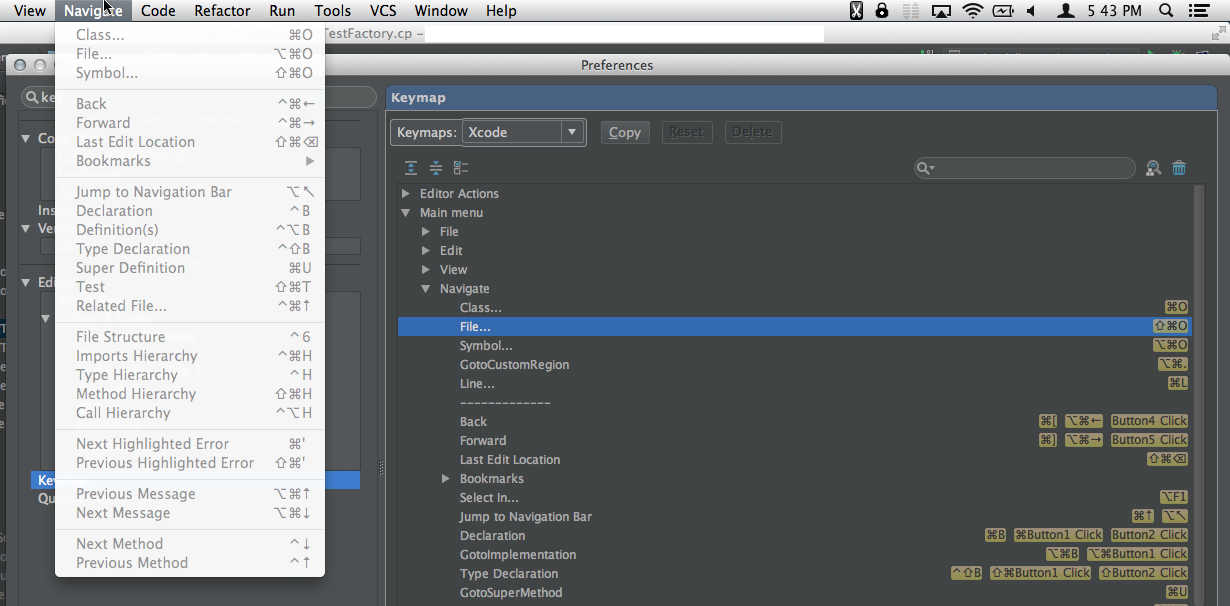This screenshot has width=1230, height=606.
Task: Collapse the Navigate group in keymap tree
Action: [x=425, y=289]
